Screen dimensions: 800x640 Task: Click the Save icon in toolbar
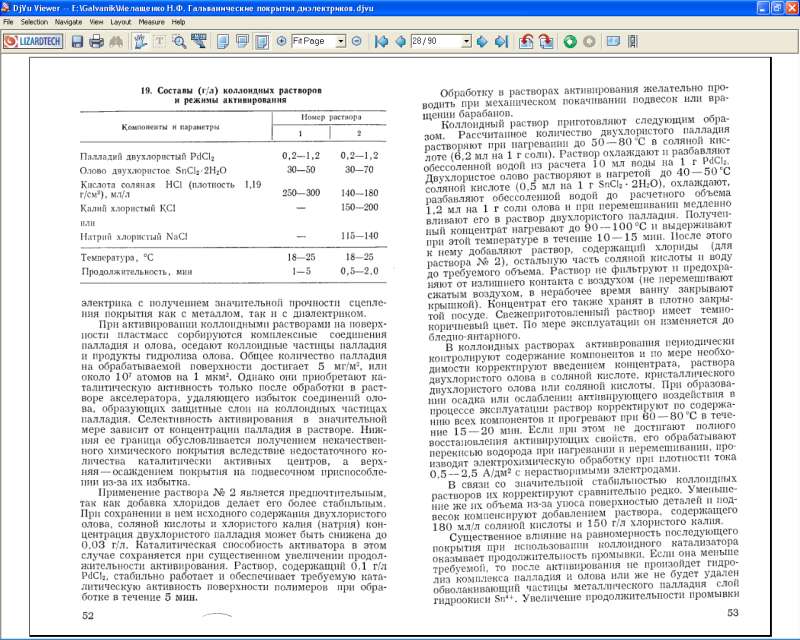[79, 41]
